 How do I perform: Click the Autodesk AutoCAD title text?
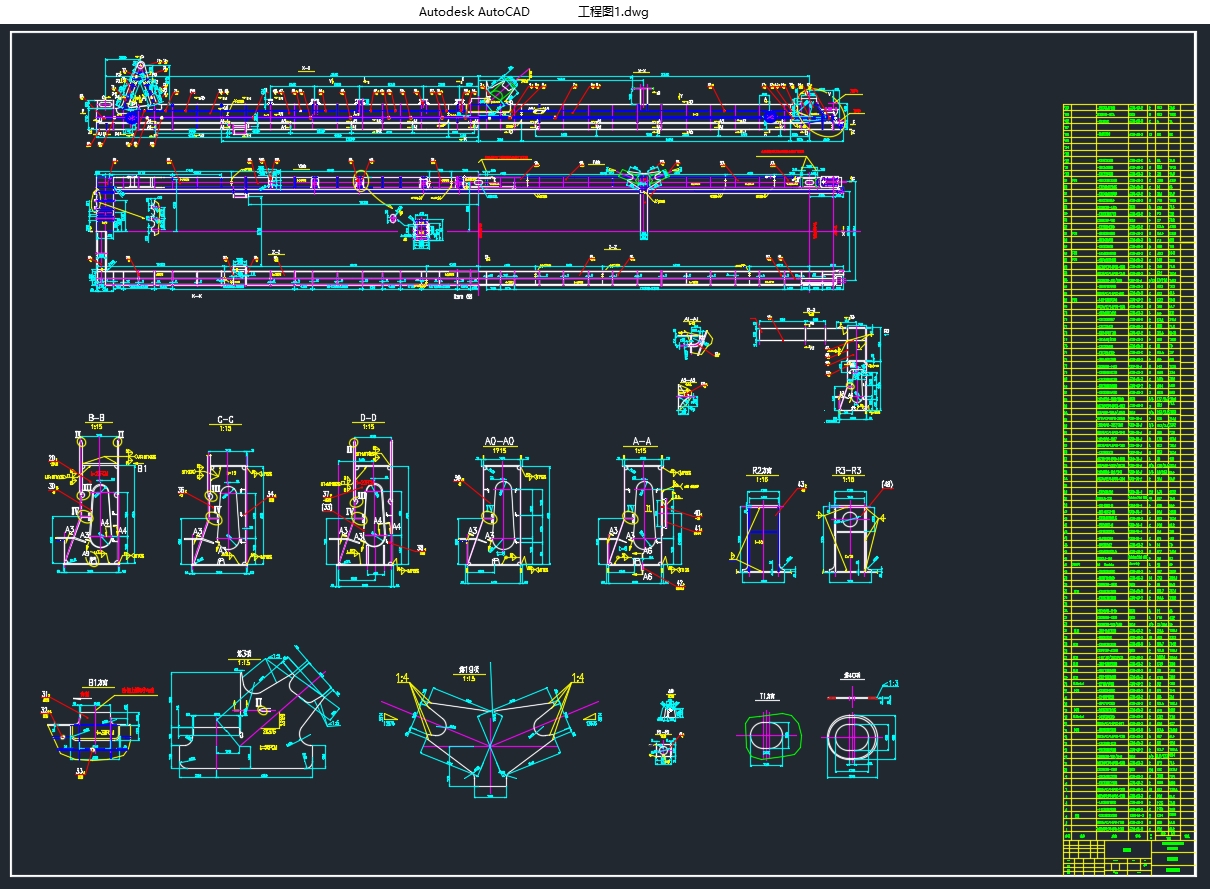tap(474, 12)
